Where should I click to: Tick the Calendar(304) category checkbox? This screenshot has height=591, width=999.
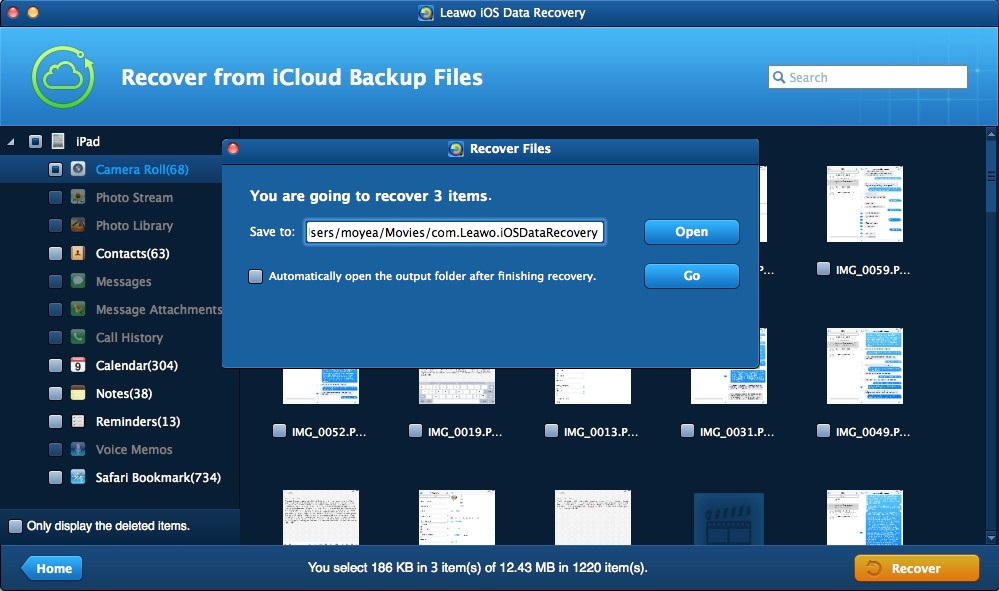(x=56, y=366)
